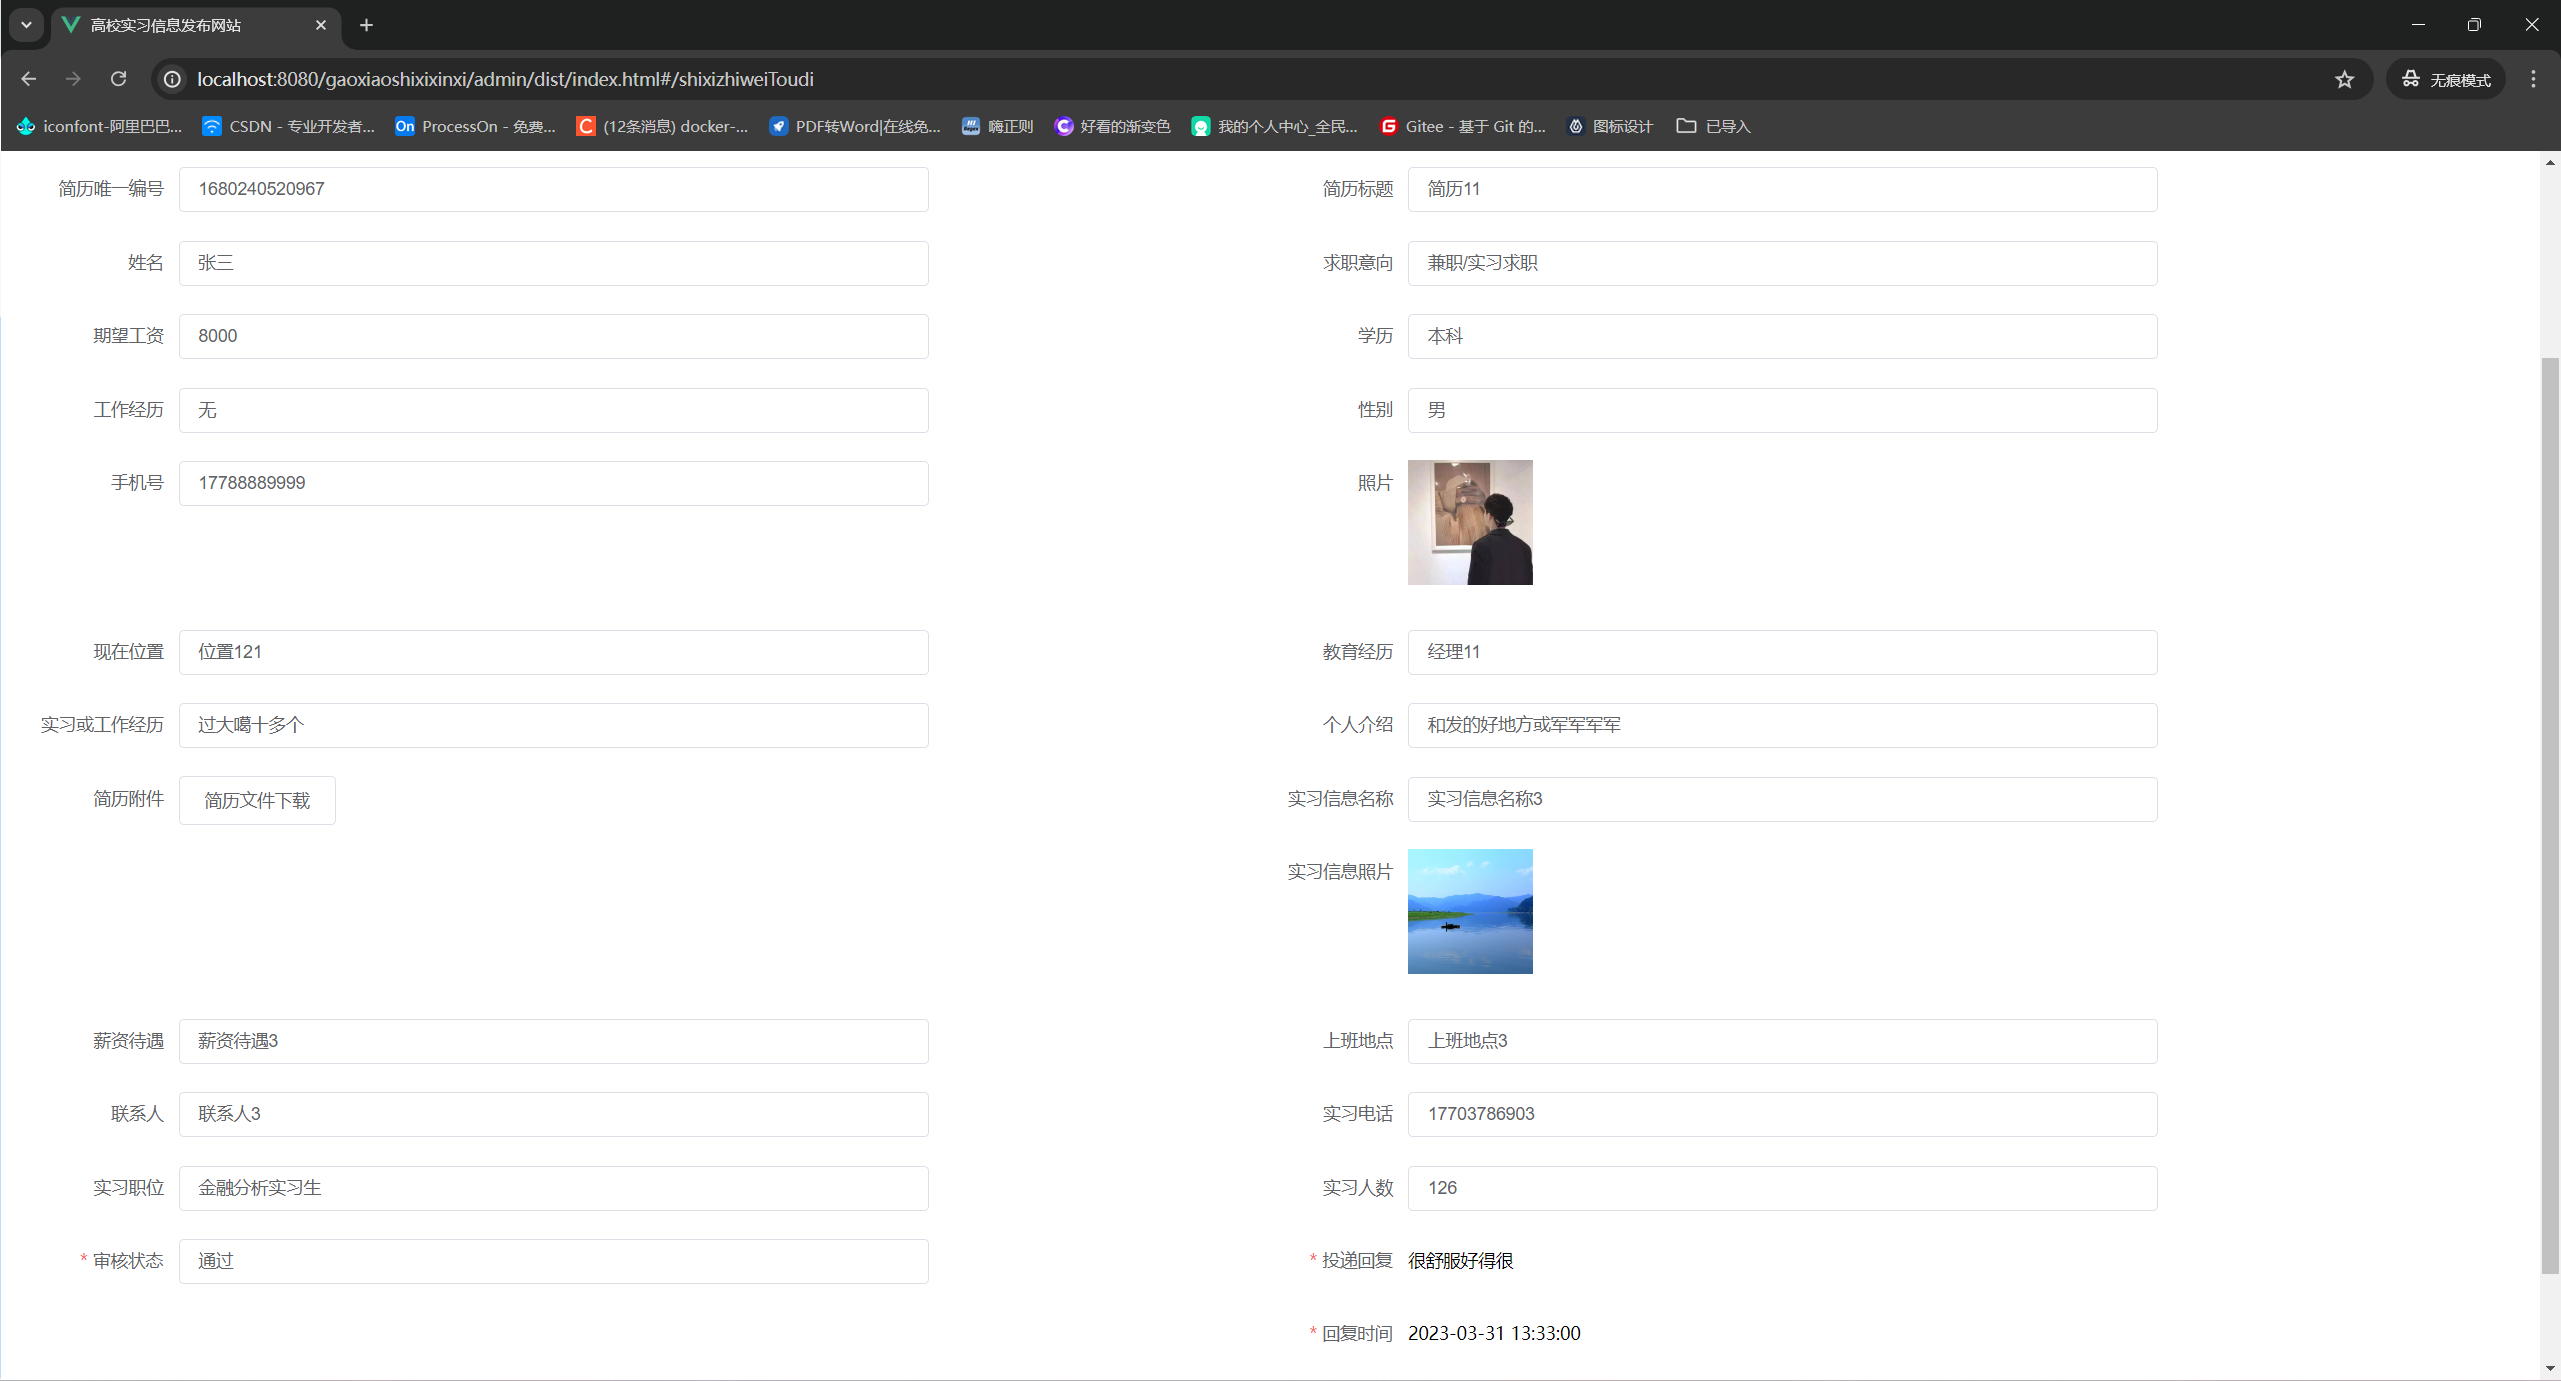Close the 高校实习信息发布网站 tab
The height and width of the screenshot is (1381, 2561).
coord(320,25)
